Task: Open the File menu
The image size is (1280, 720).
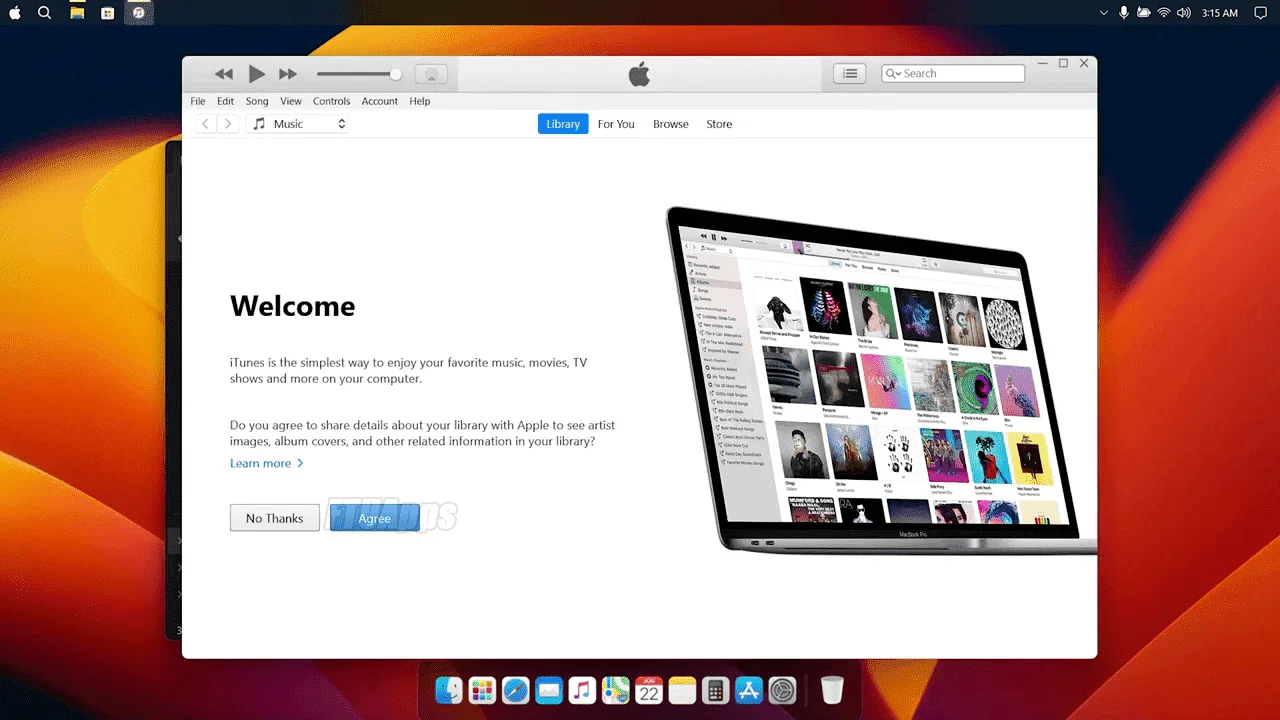Action: 198,101
